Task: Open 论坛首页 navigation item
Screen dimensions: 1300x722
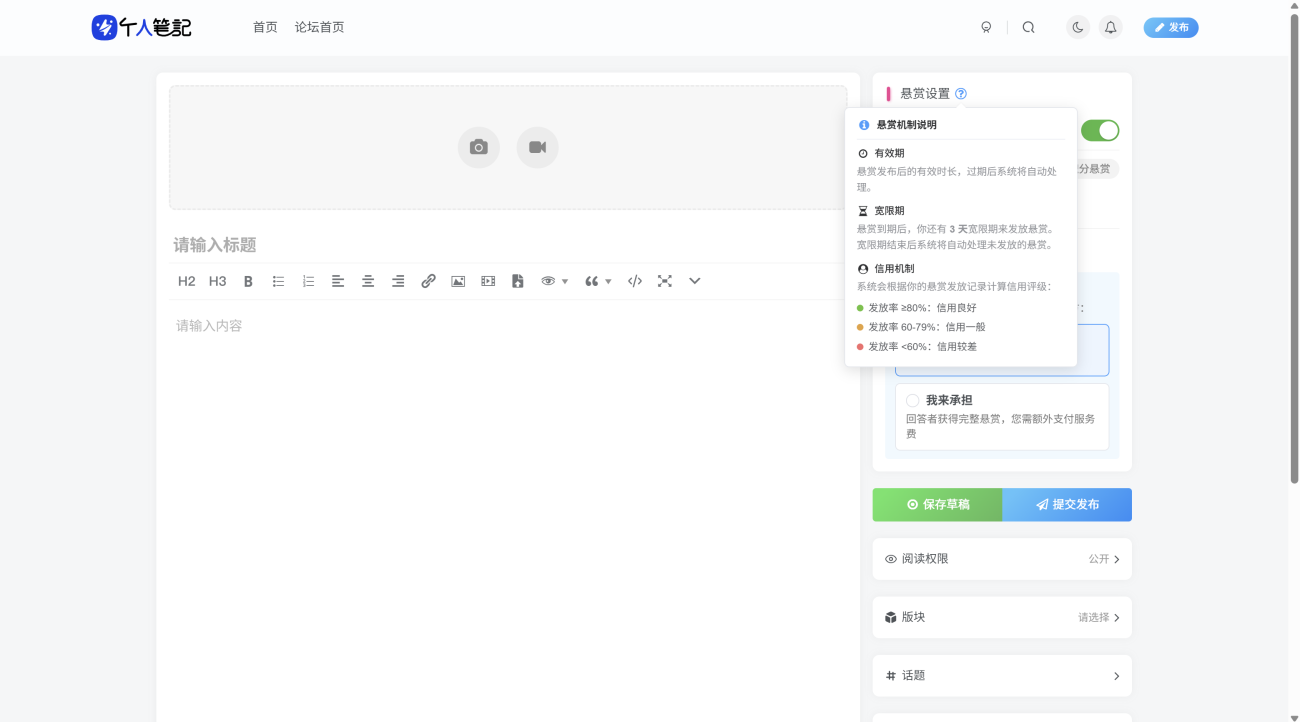Action: tap(319, 28)
